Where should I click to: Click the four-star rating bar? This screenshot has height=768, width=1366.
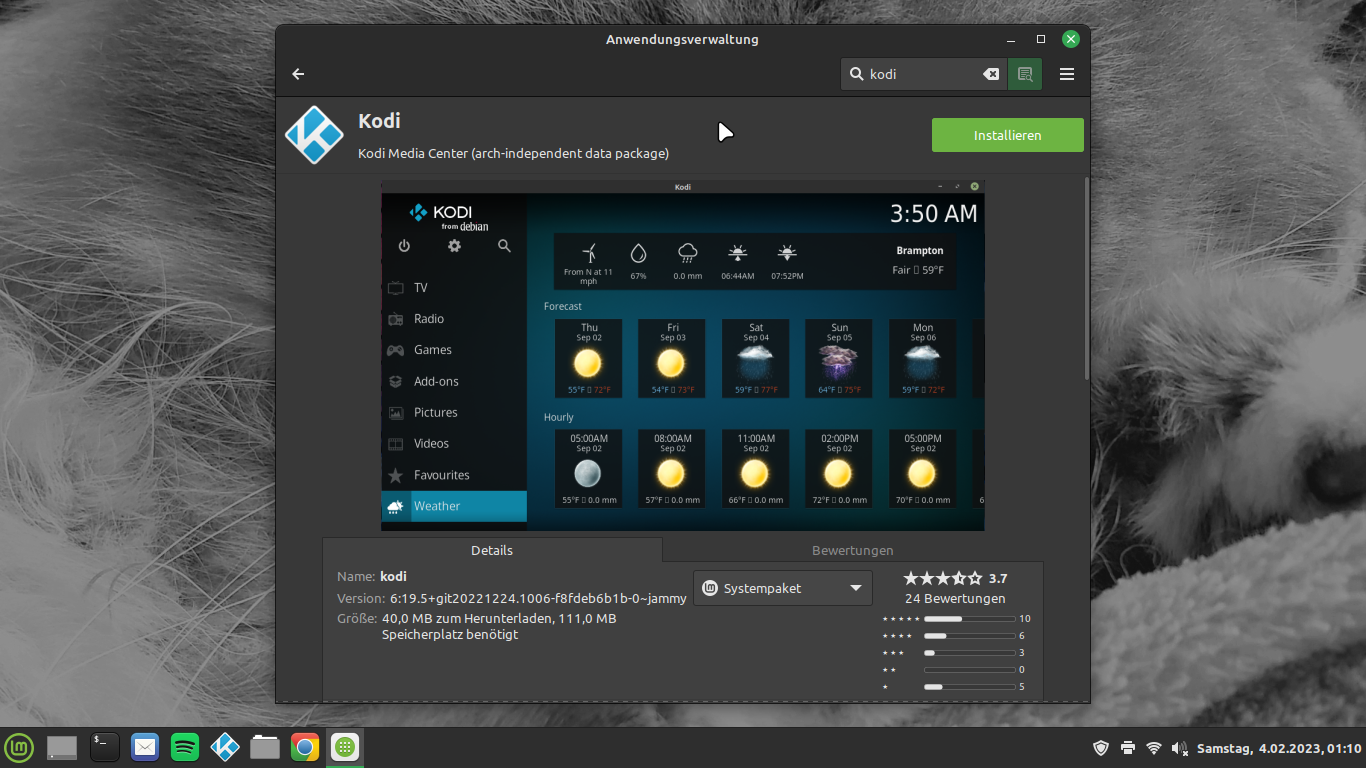click(x=970, y=636)
